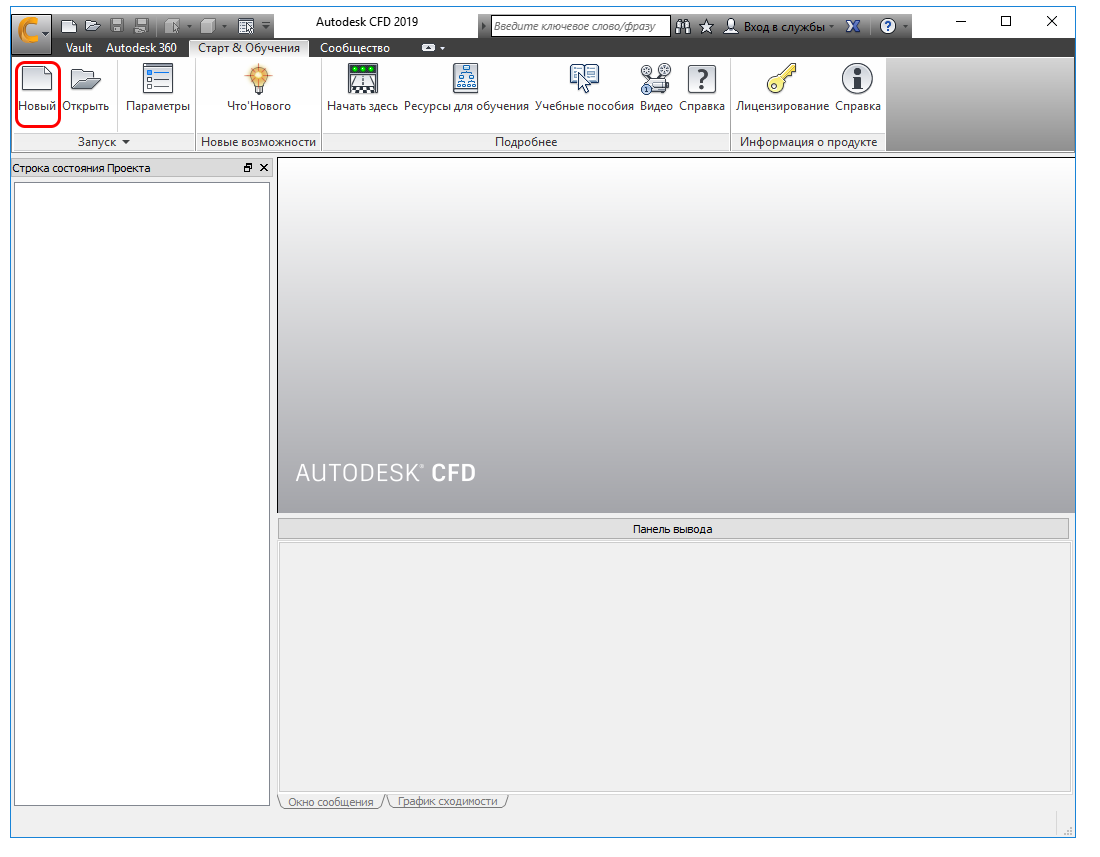Minimize the Autodesk CFD window
Viewport: 1100px width, 857px height.
click(961, 22)
